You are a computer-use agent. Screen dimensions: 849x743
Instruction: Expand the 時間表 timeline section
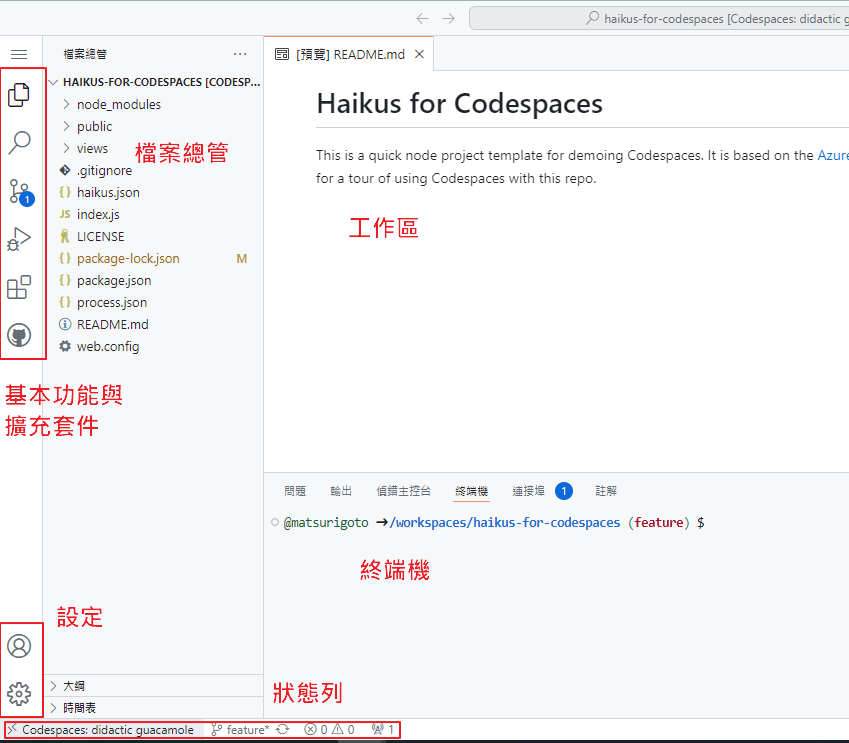[154, 708]
